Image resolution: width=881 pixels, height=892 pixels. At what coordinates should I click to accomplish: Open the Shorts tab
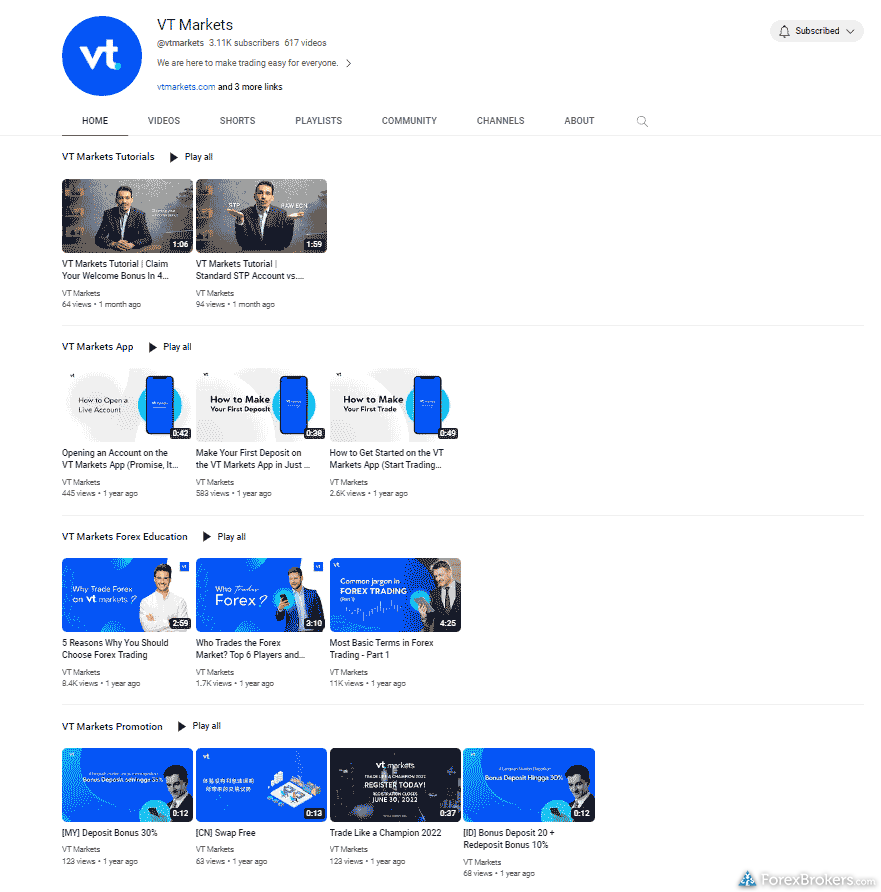click(237, 121)
